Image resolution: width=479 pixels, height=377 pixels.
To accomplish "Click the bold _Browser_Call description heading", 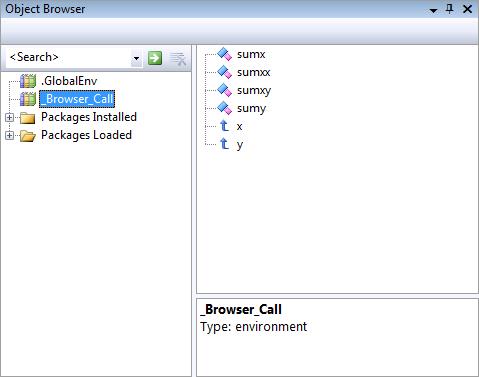I will click(x=241, y=309).
